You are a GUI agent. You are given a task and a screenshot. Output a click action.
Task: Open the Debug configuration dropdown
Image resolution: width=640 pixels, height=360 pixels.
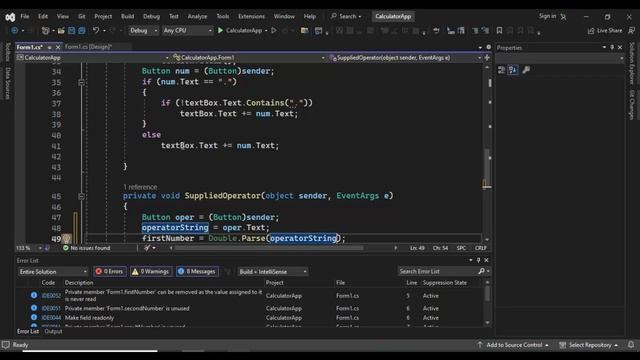click(x=143, y=31)
